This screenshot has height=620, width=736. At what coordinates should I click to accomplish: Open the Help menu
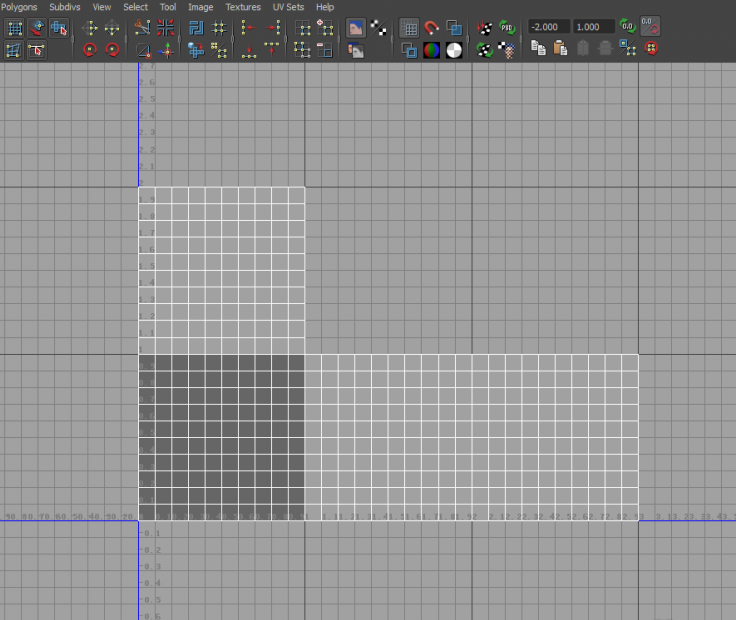pyautogui.click(x=325, y=7)
